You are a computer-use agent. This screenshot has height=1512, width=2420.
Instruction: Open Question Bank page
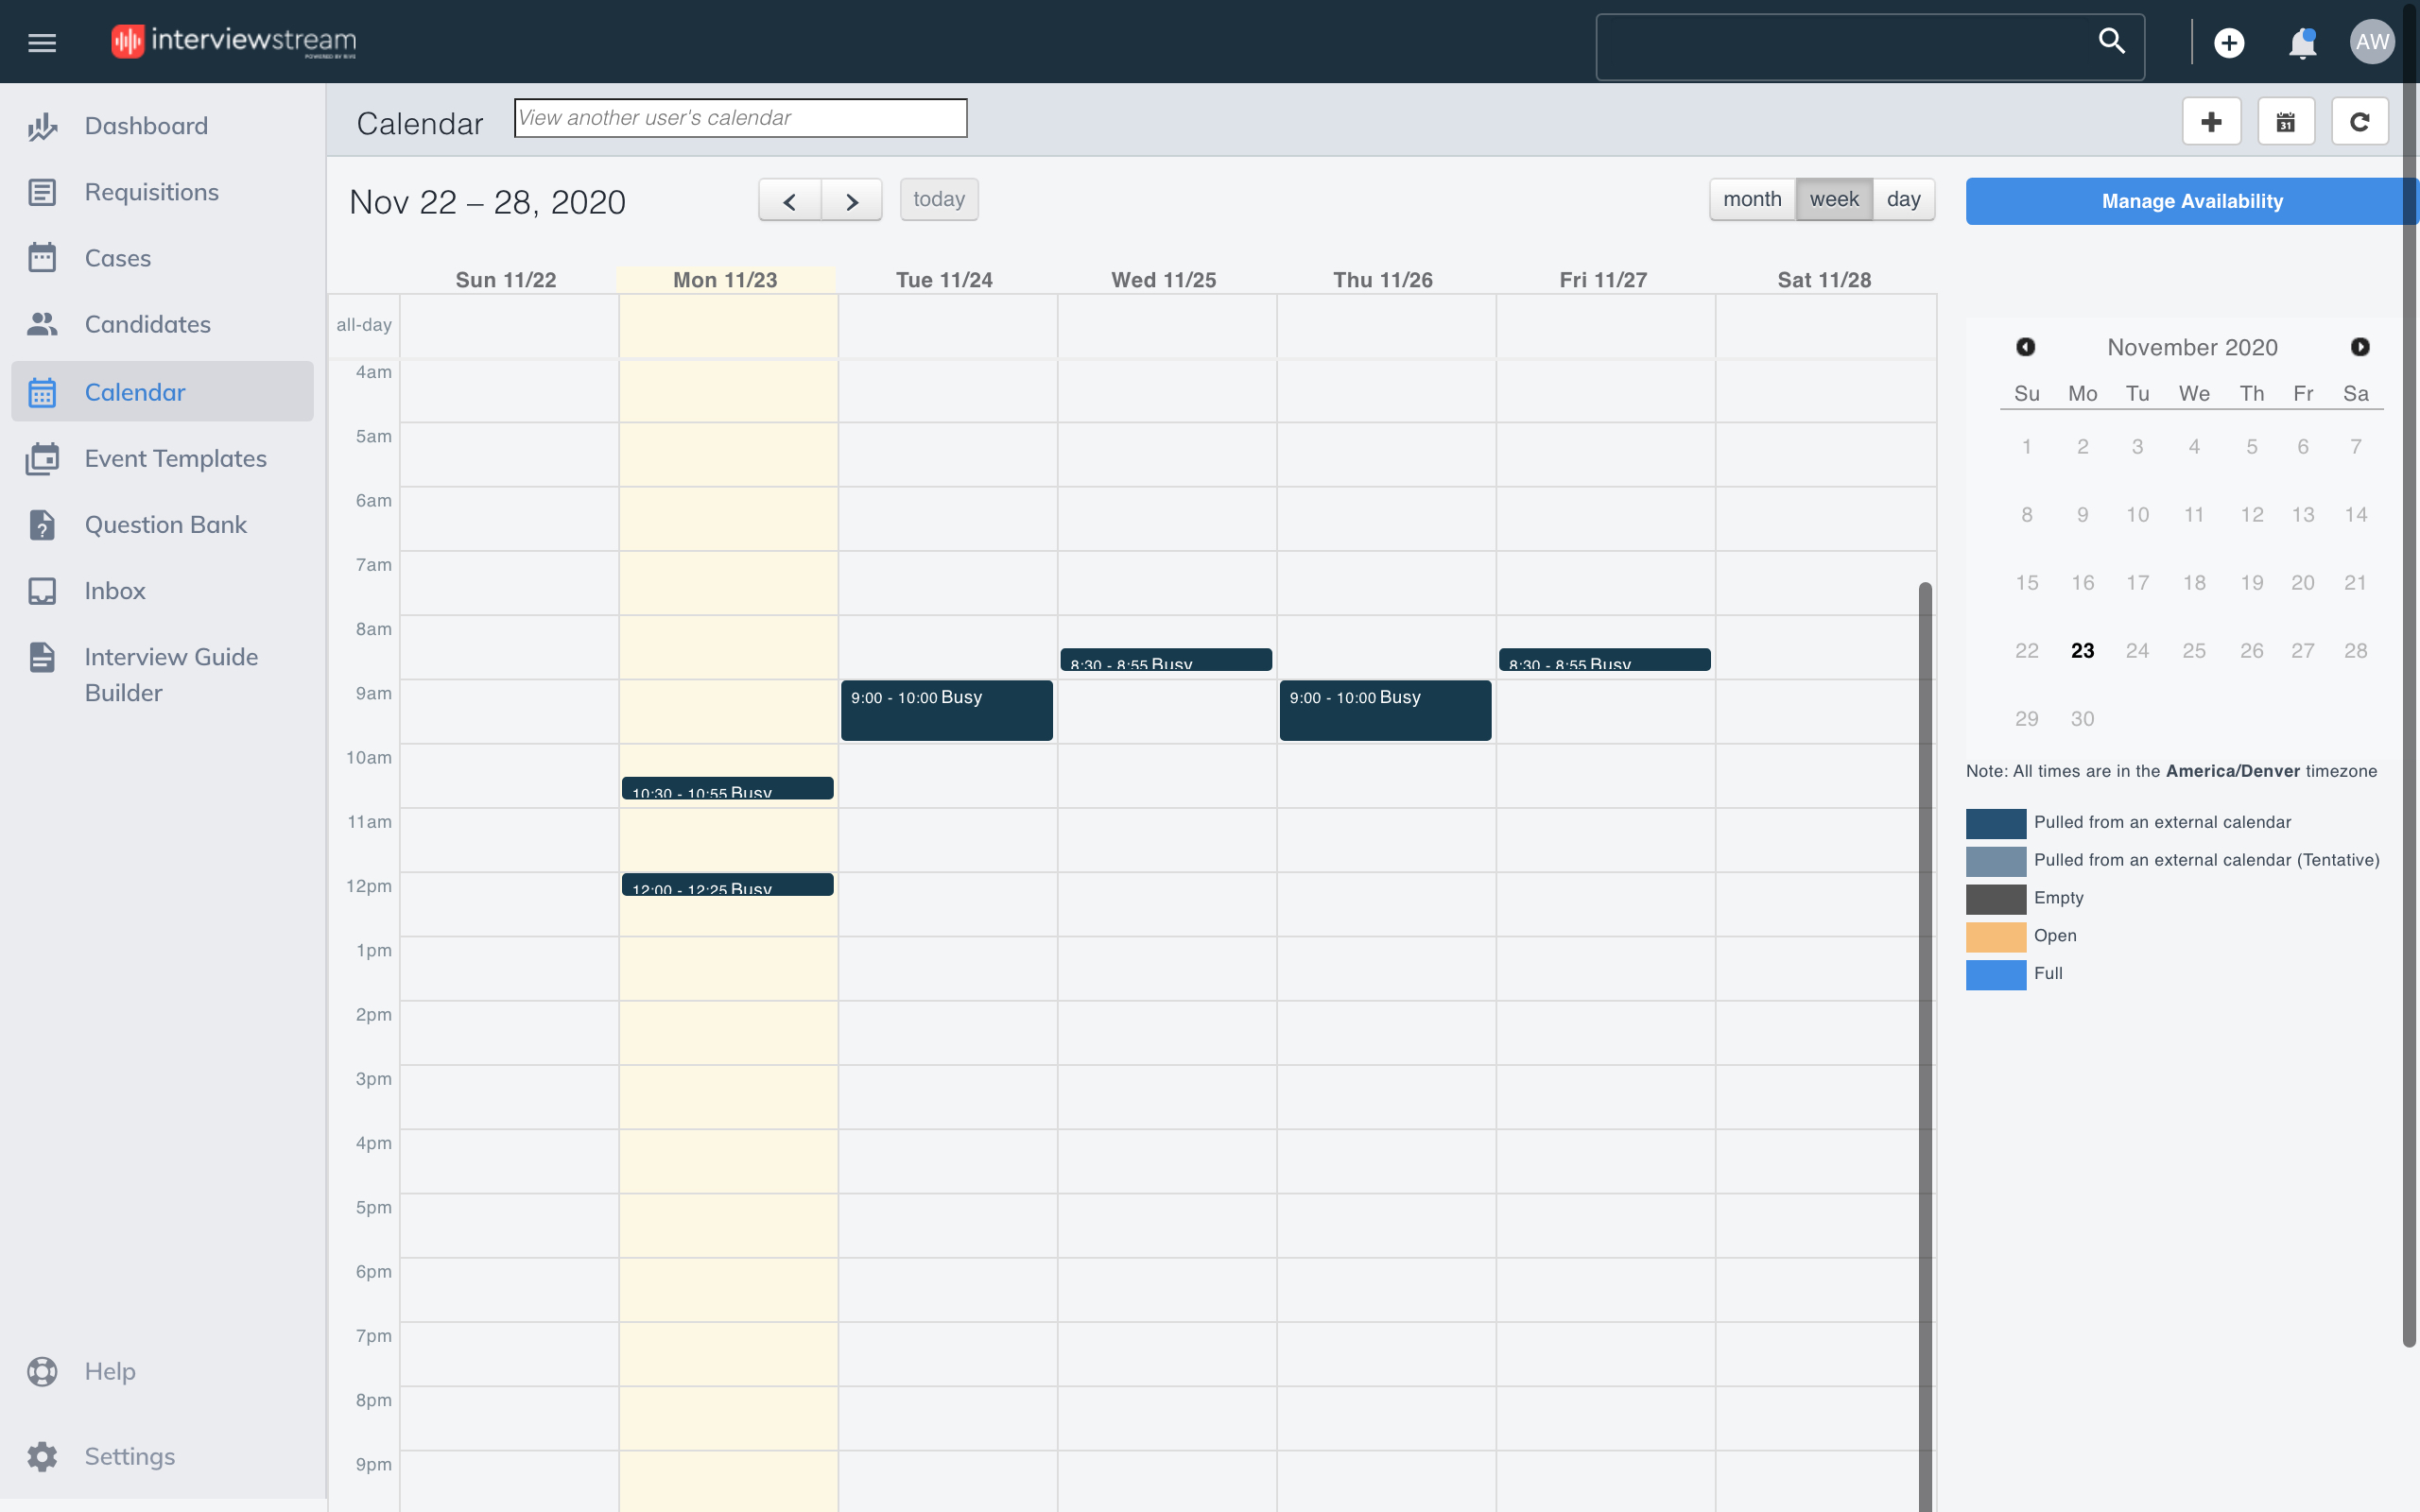click(x=166, y=524)
